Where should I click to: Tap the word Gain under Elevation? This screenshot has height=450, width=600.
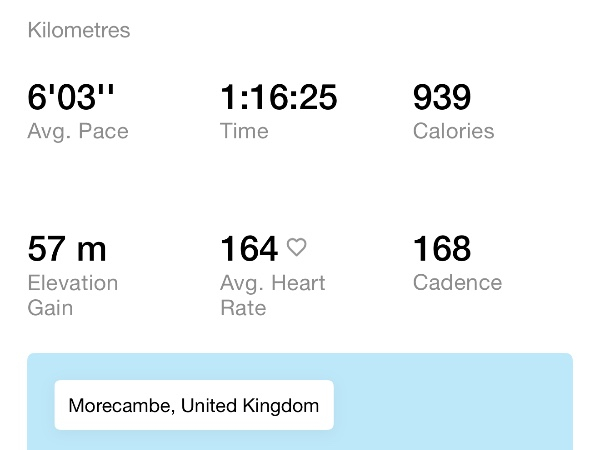[50, 307]
